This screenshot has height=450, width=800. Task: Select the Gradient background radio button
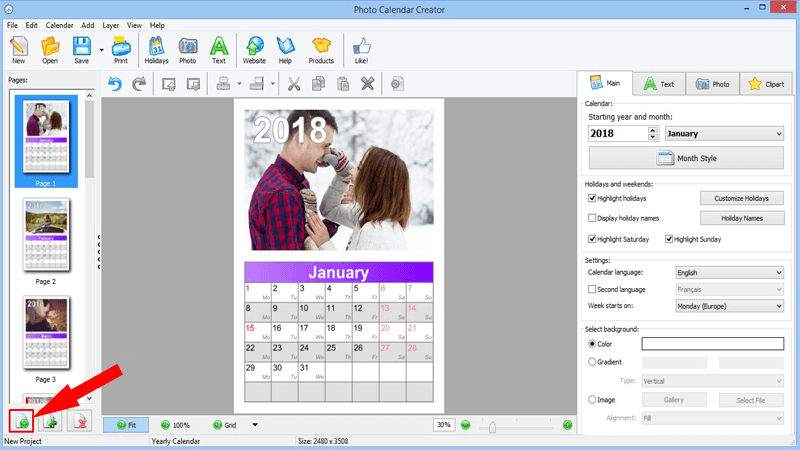592,362
